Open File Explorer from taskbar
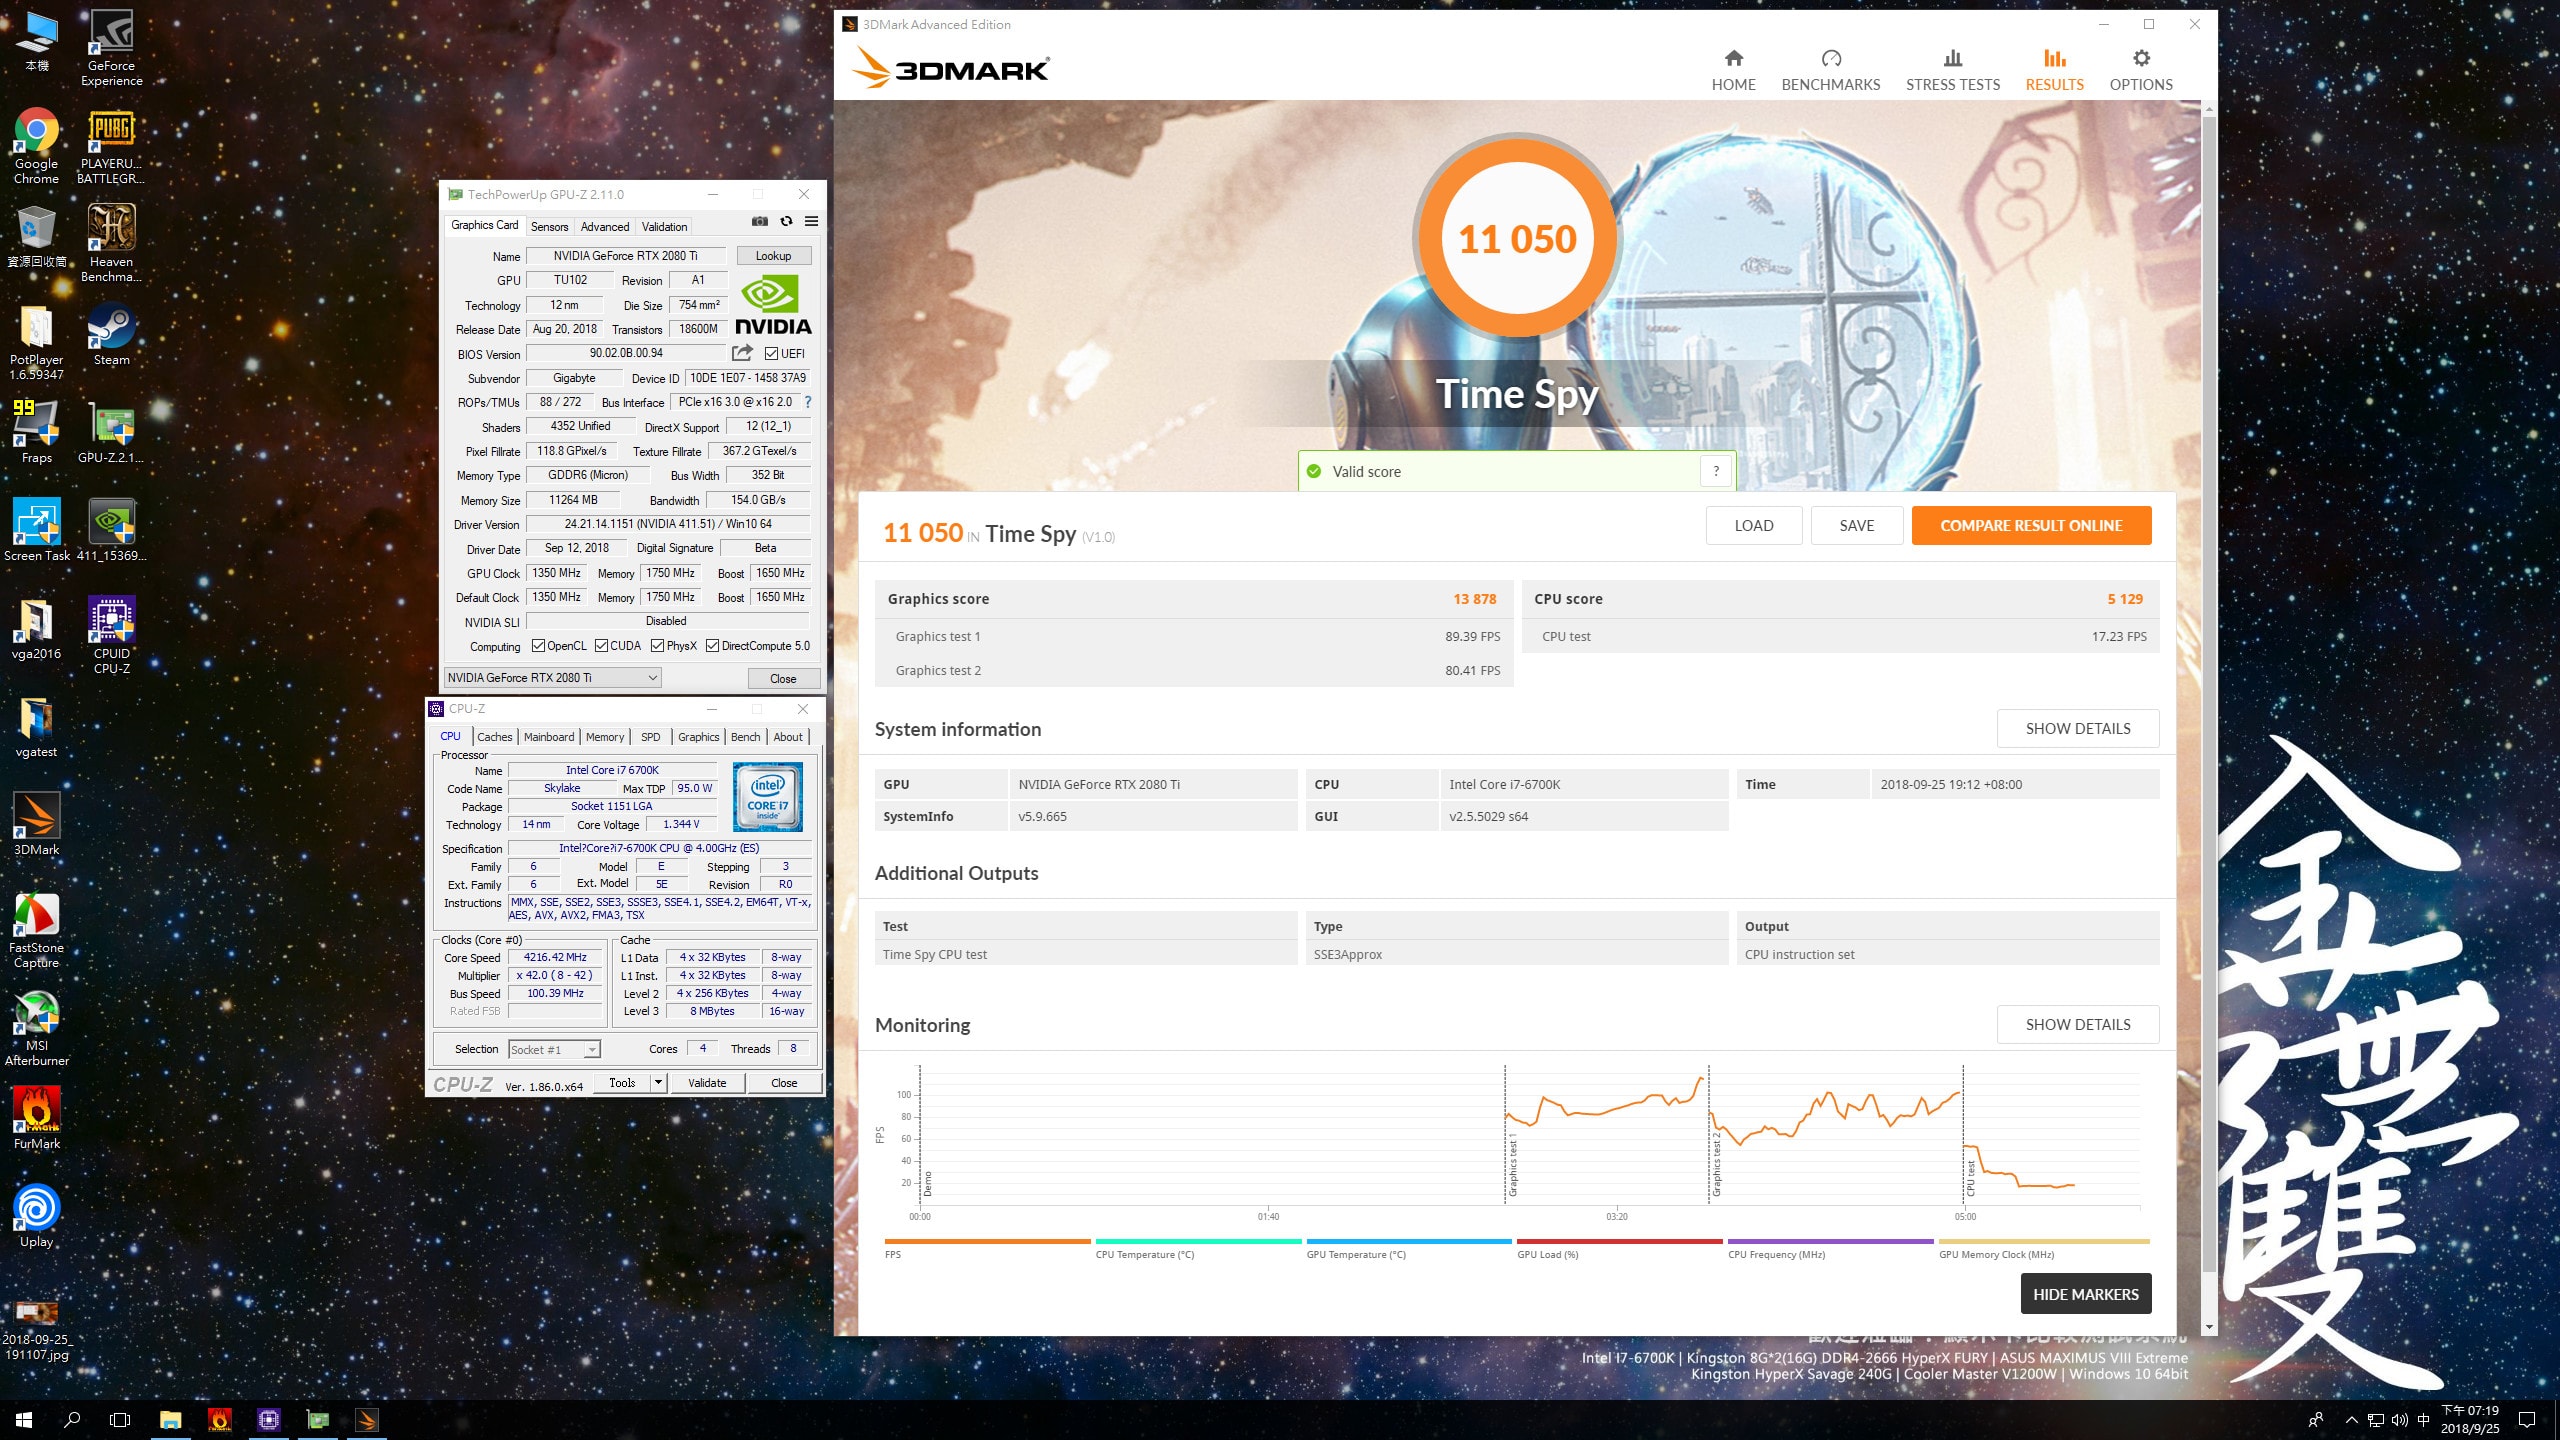The width and height of the screenshot is (2560, 1440). (x=170, y=1419)
